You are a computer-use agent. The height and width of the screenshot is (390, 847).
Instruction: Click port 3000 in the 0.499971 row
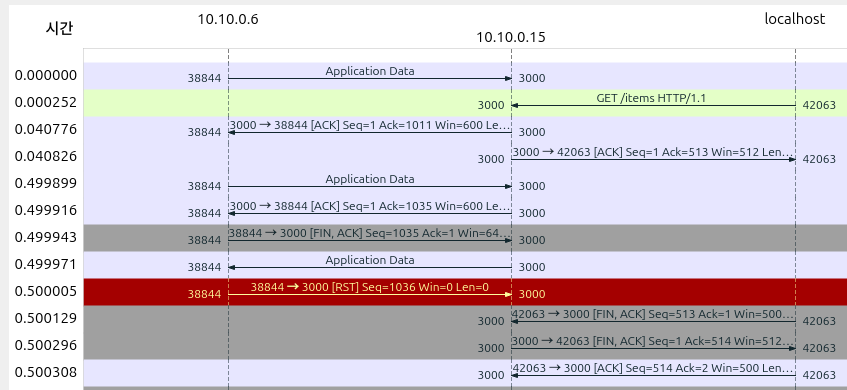(532, 267)
